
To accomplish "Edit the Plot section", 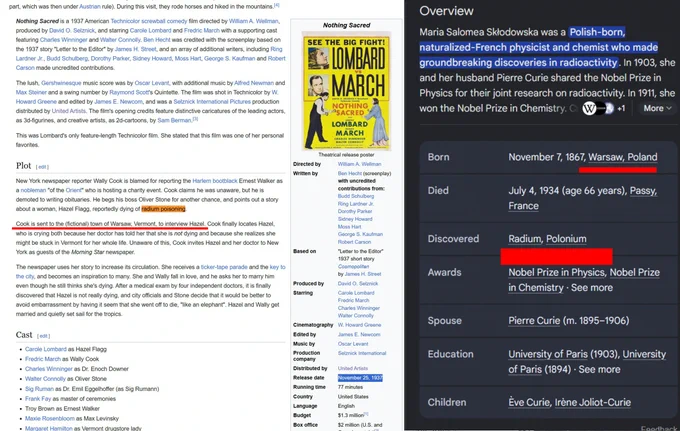I will tap(42, 167).
